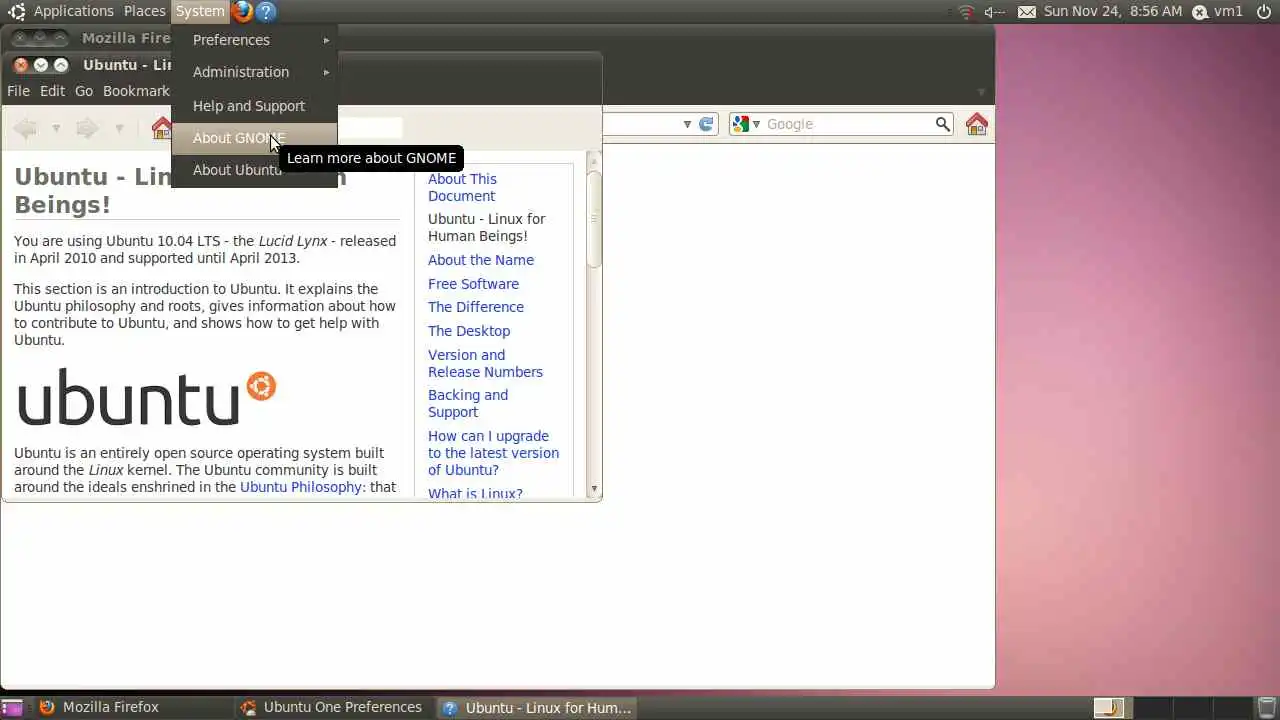Click the sidebar scroll down arrow
This screenshot has width=1280, height=720.
594,489
